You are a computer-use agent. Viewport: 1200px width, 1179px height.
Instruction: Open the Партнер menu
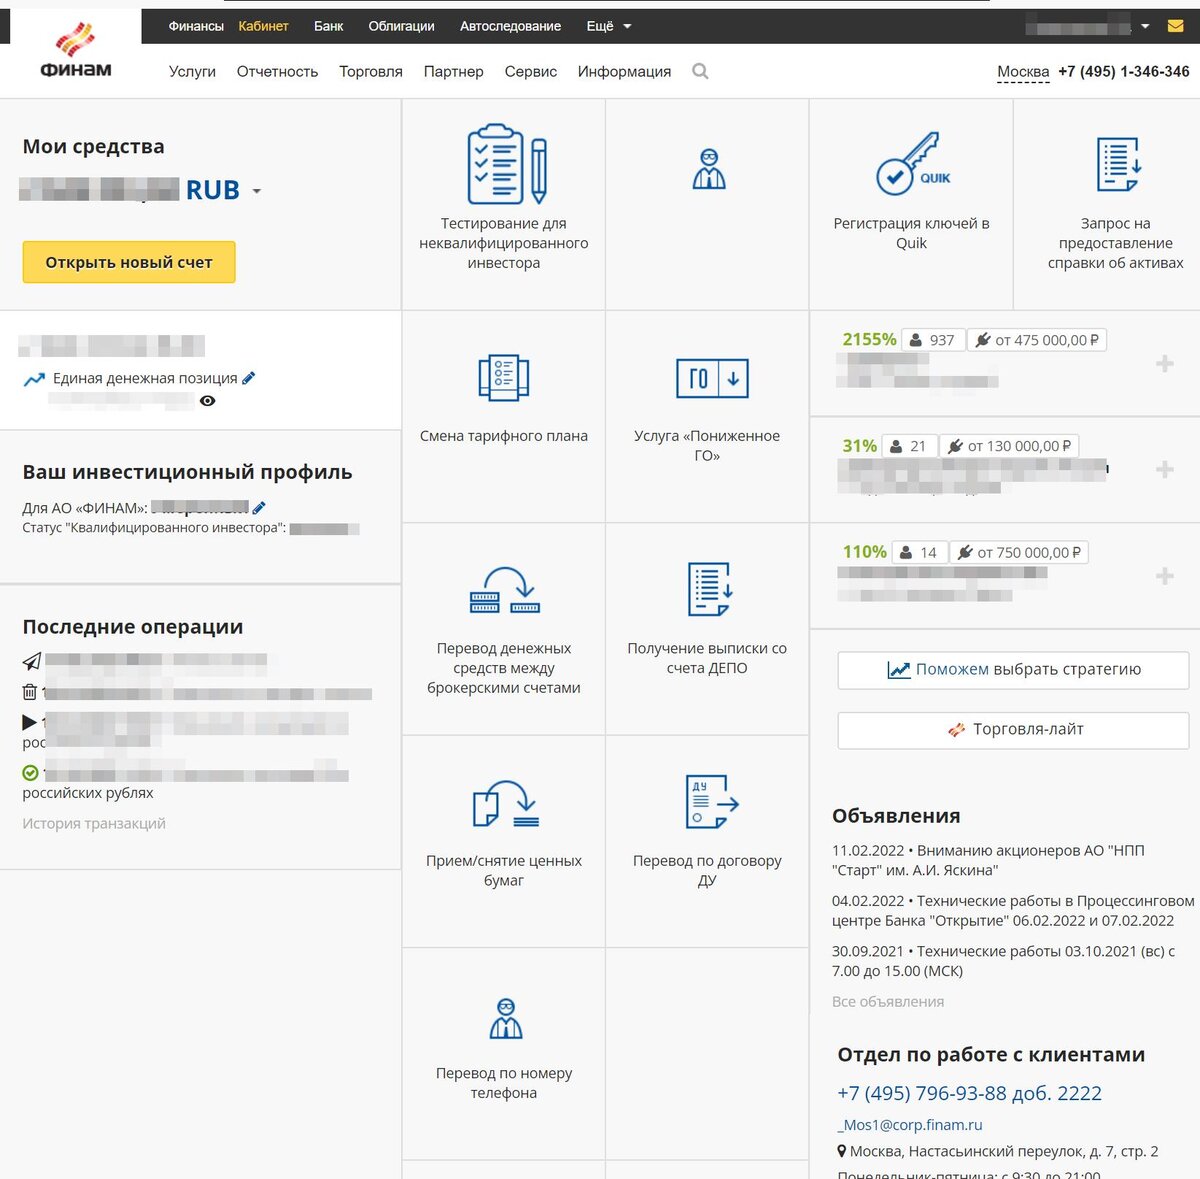(453, 71)
